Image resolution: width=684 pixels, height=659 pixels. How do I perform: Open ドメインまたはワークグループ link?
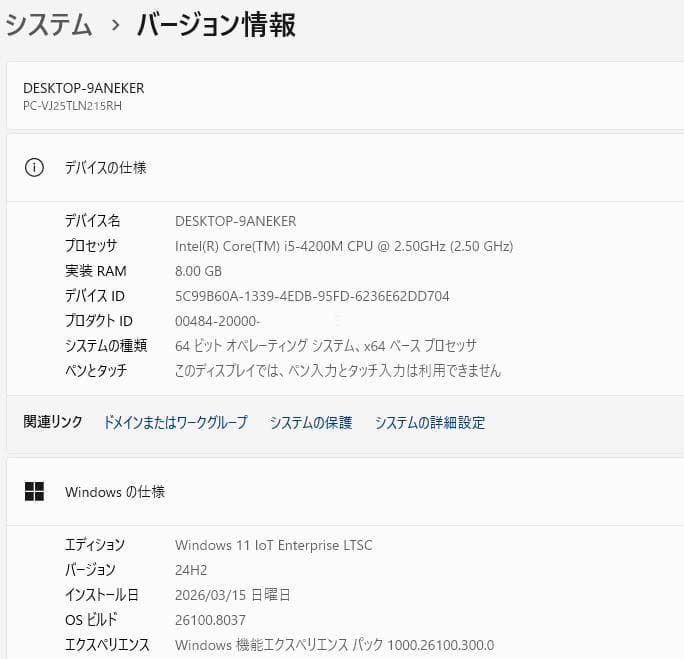click(175, 423)
